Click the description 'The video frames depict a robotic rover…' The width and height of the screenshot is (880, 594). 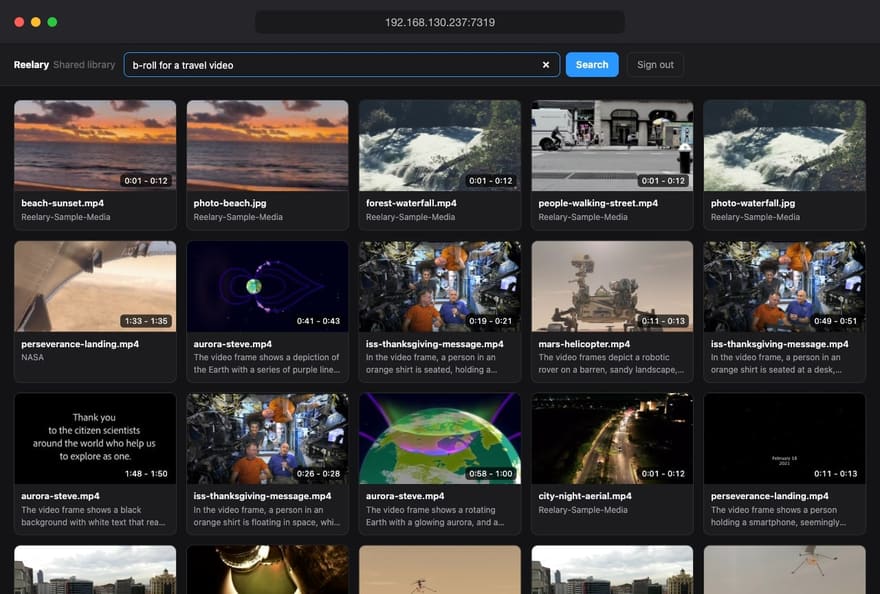[x=611, y=363]
